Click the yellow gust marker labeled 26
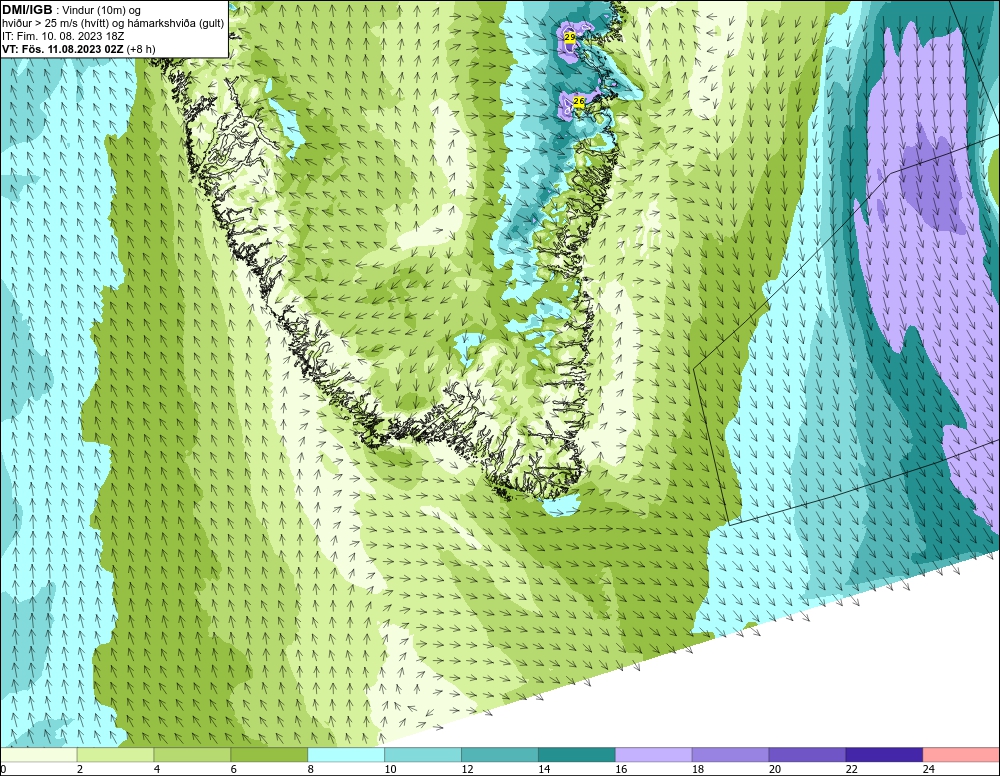This screenshot has height=776, width=1000. point(578,101)
